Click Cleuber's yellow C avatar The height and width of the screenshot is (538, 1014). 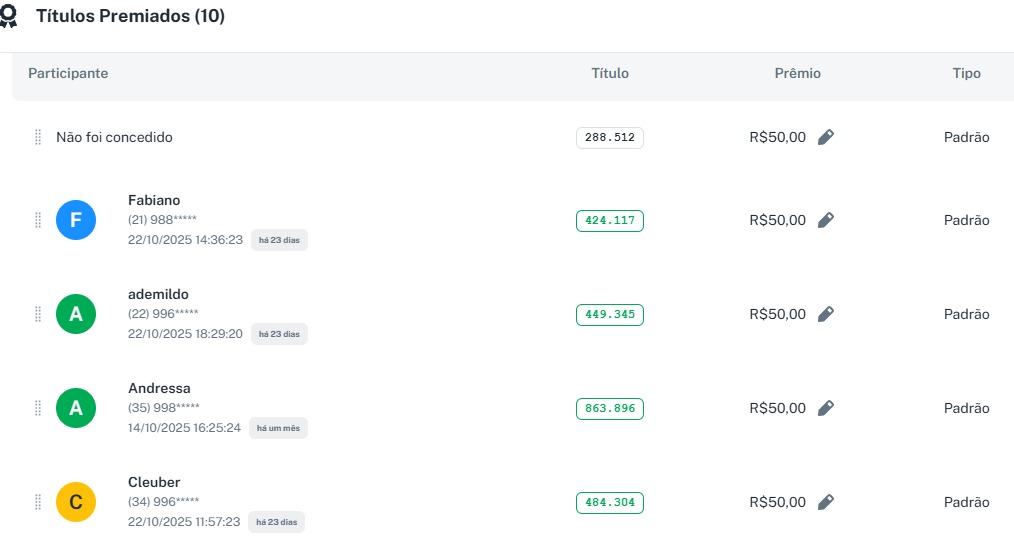[x=76, y=502]
